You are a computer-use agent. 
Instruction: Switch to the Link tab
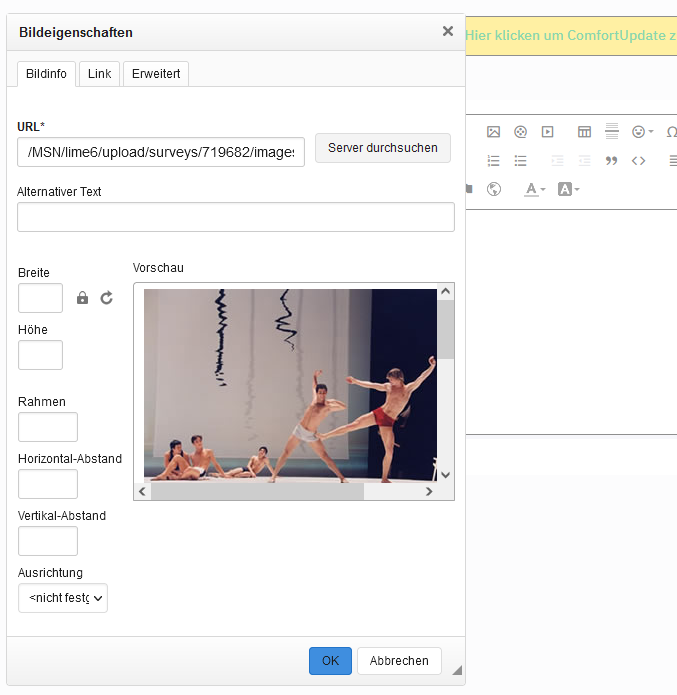[100, 74]
